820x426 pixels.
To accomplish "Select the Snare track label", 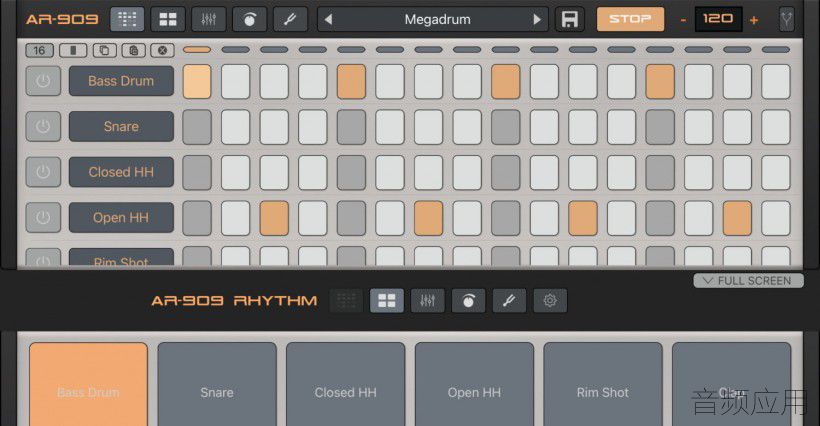I will [x=121, y=126].
